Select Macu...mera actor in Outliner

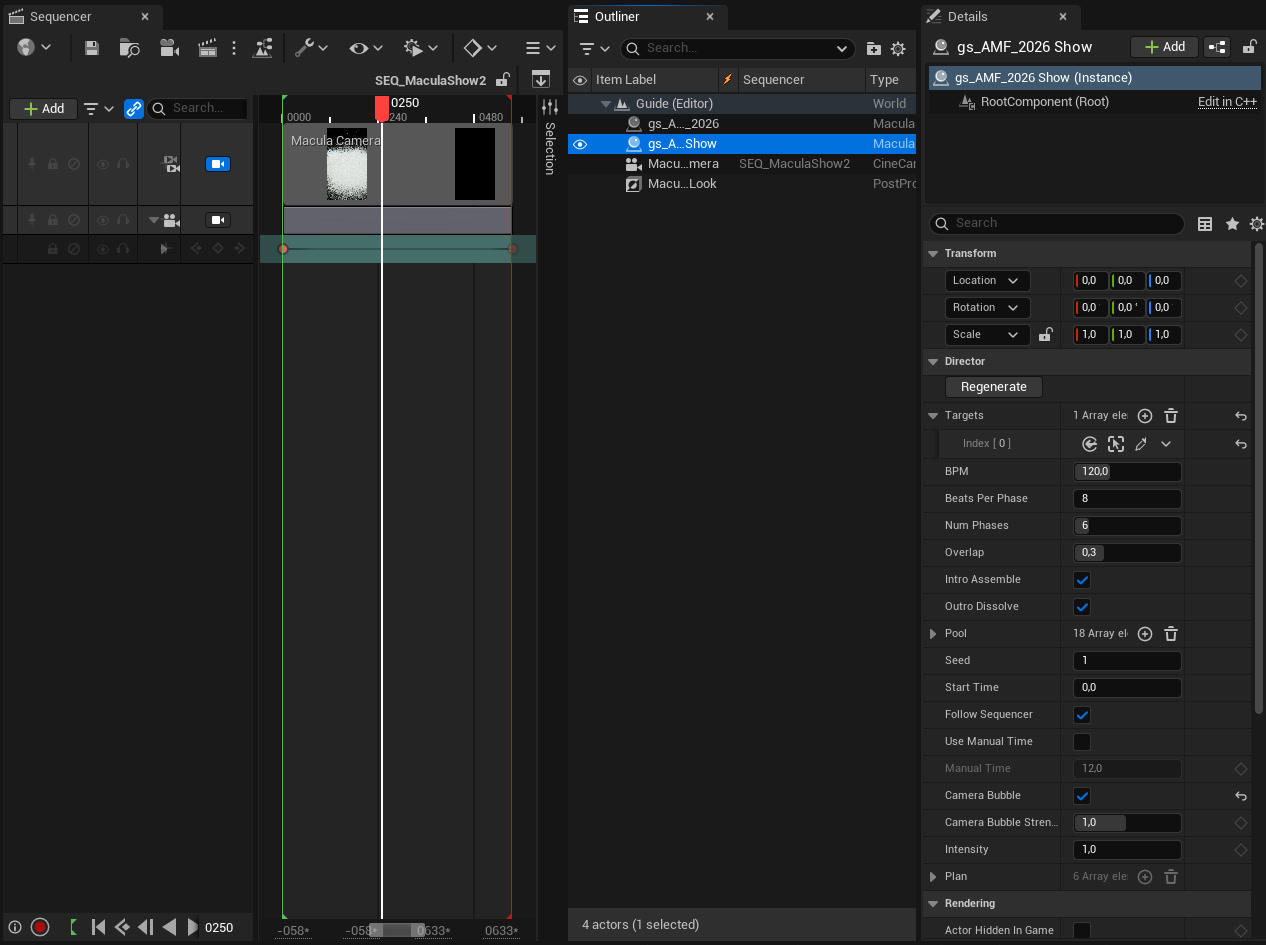click(x=683, y=164)
